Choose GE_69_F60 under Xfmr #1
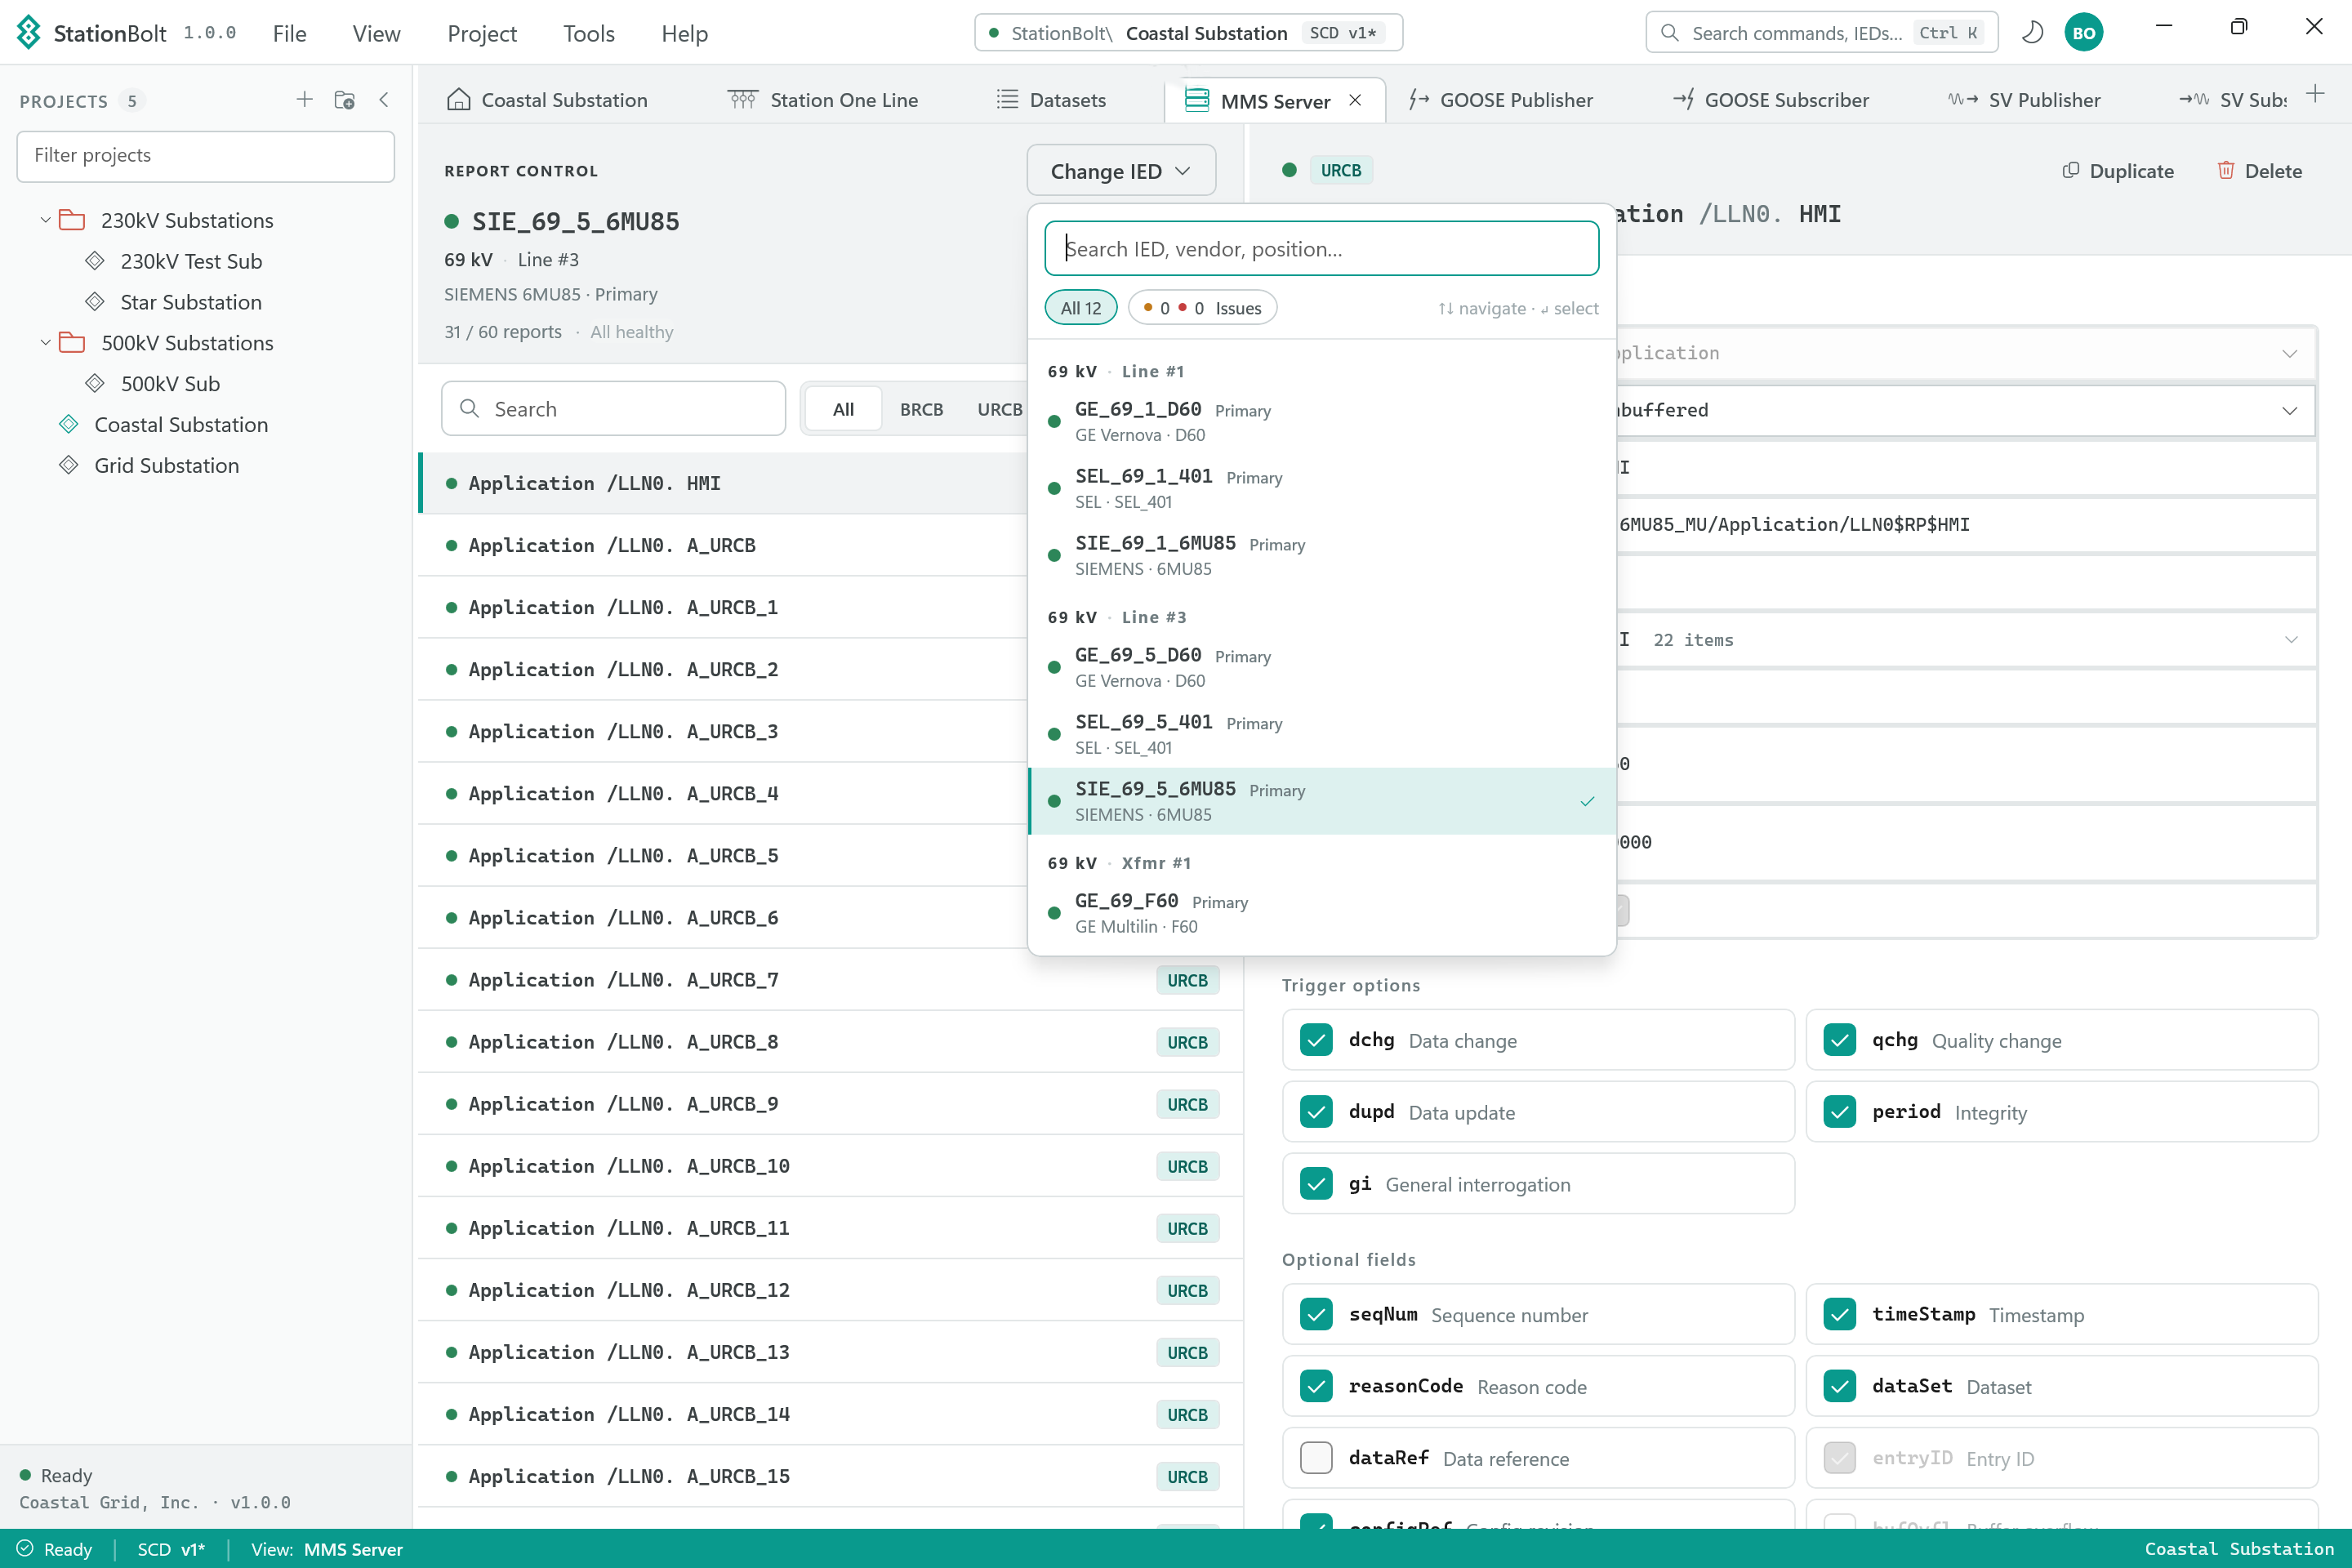This screenshot has width=2352, height=1568. click(1322, 913)
